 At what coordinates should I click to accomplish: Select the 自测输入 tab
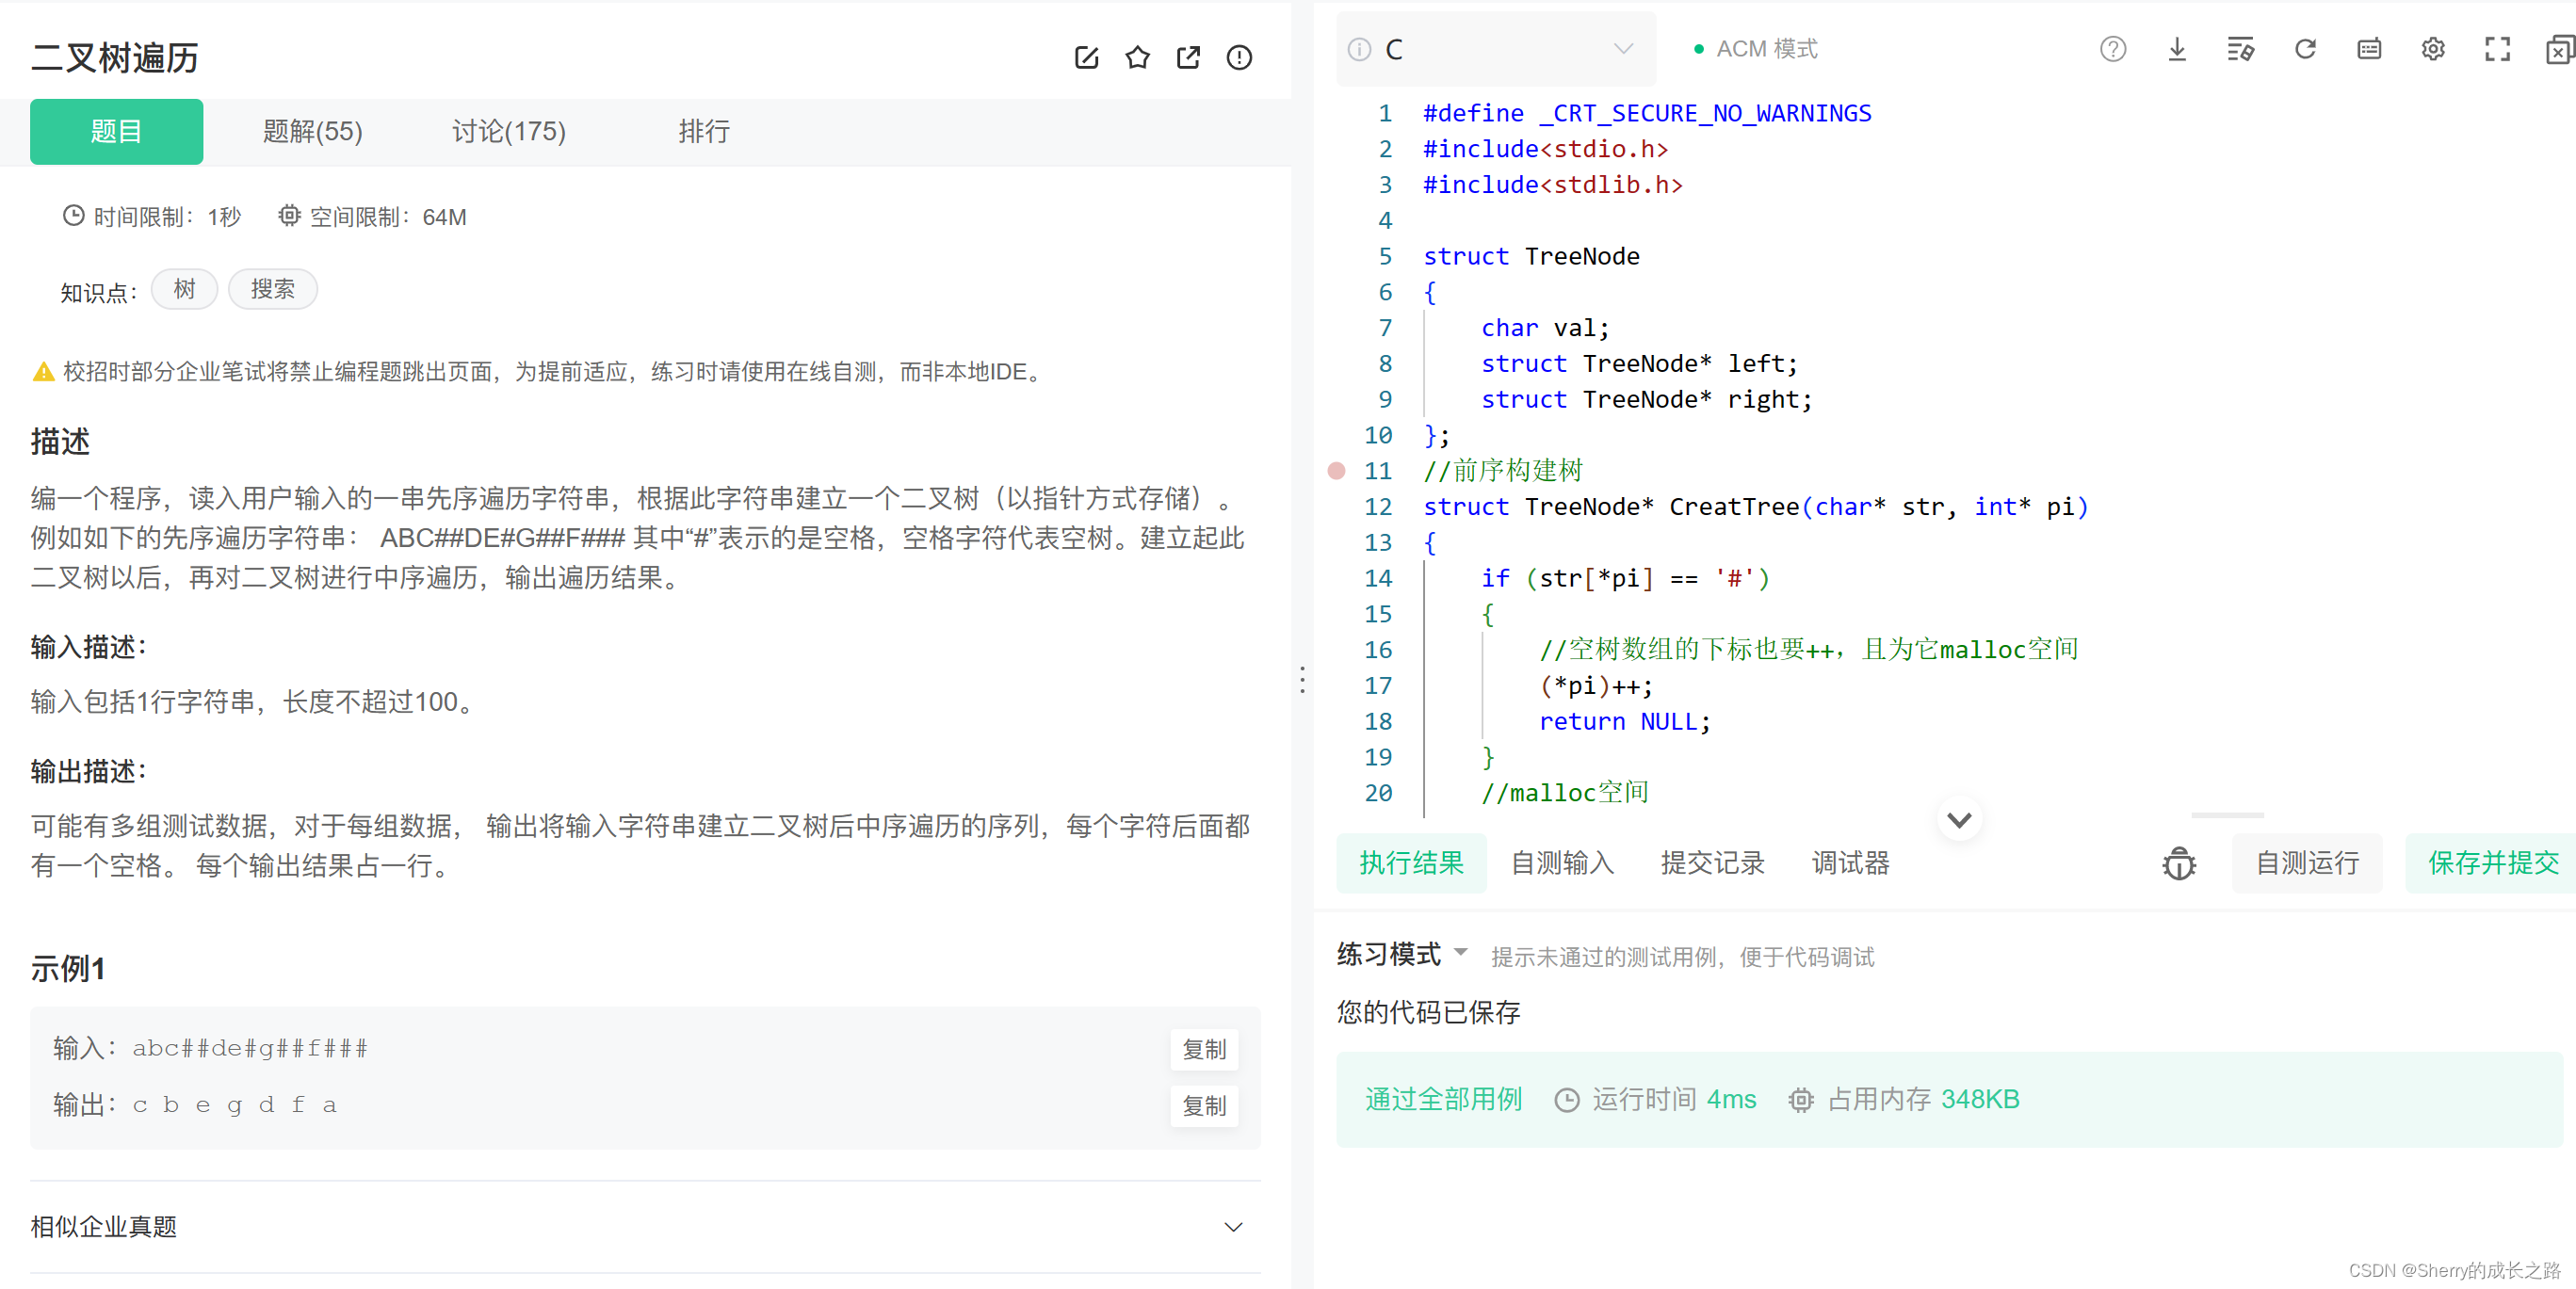(1562, 863)
